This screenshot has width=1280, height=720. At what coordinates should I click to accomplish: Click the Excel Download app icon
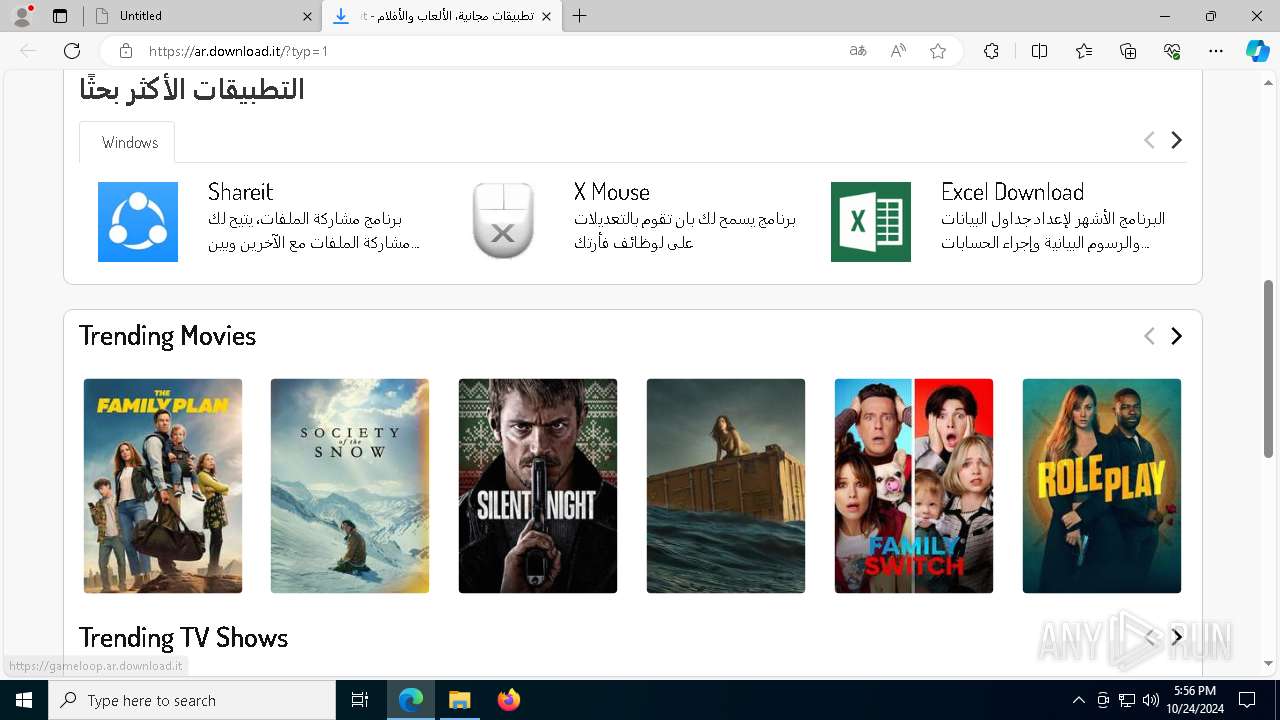(x=871, y=222)
